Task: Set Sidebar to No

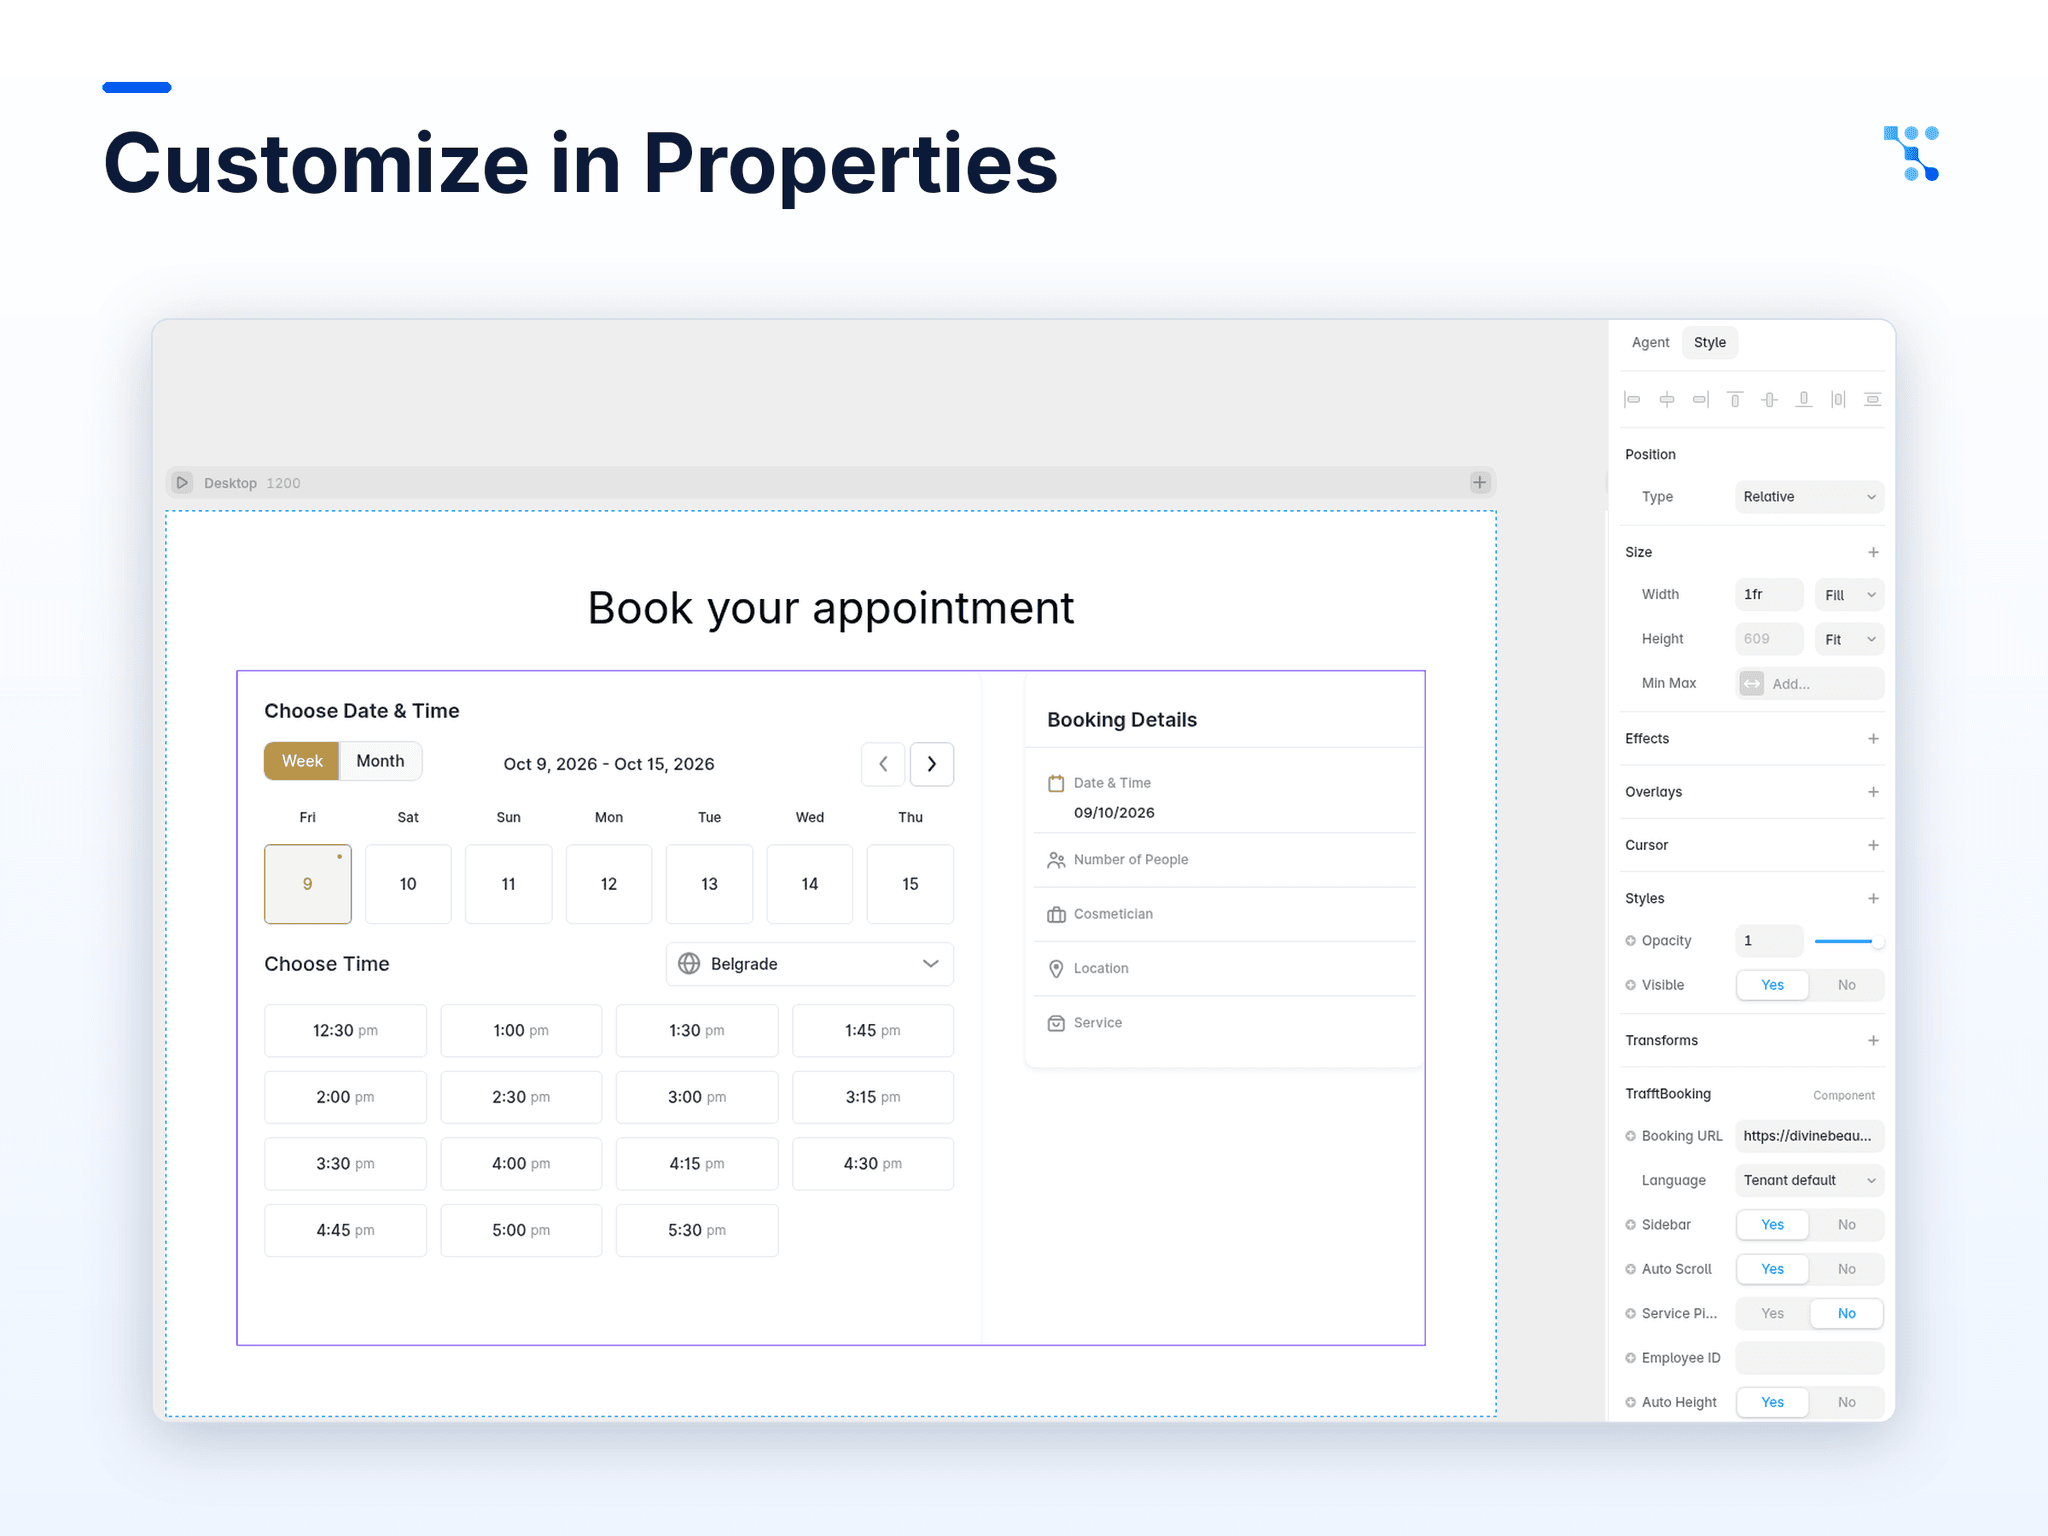Action: [x=1846, y=1225]
